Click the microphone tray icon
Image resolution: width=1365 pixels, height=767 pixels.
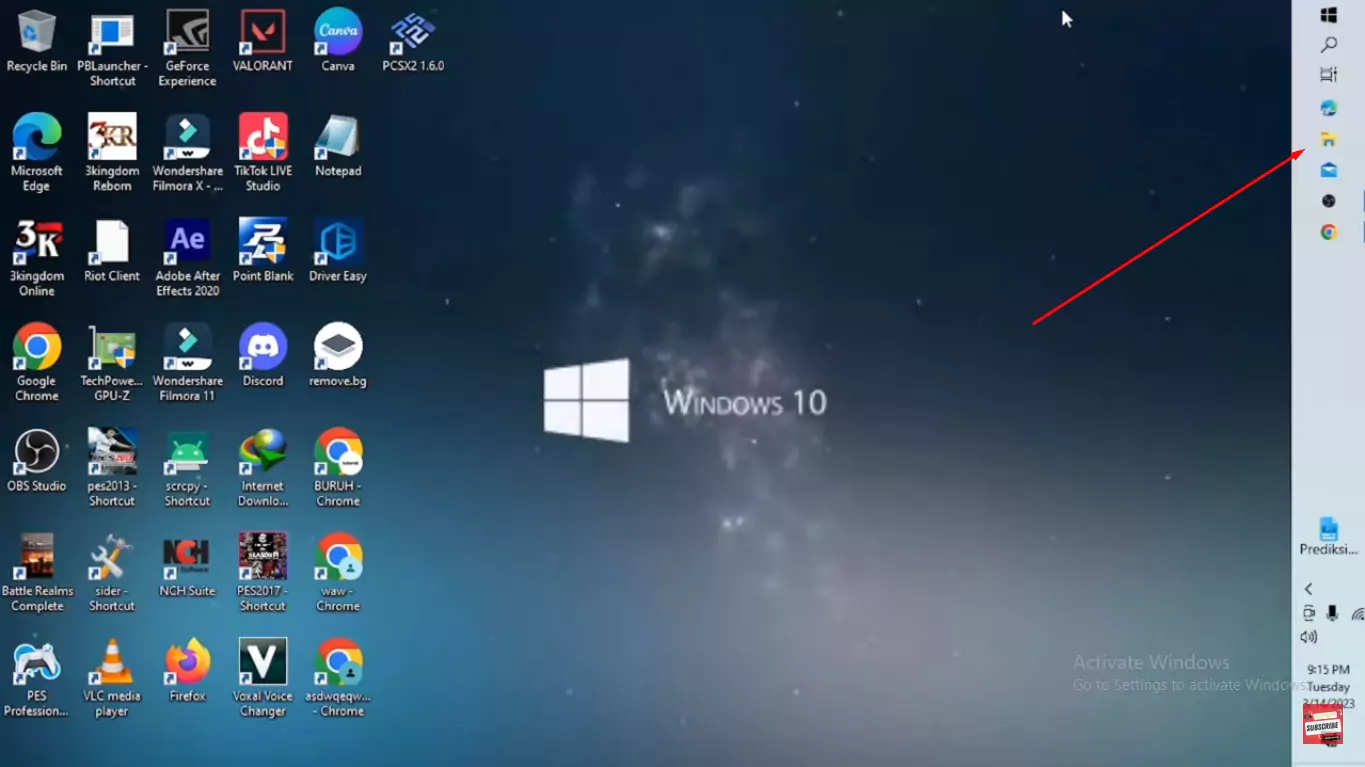(1332, 614)
